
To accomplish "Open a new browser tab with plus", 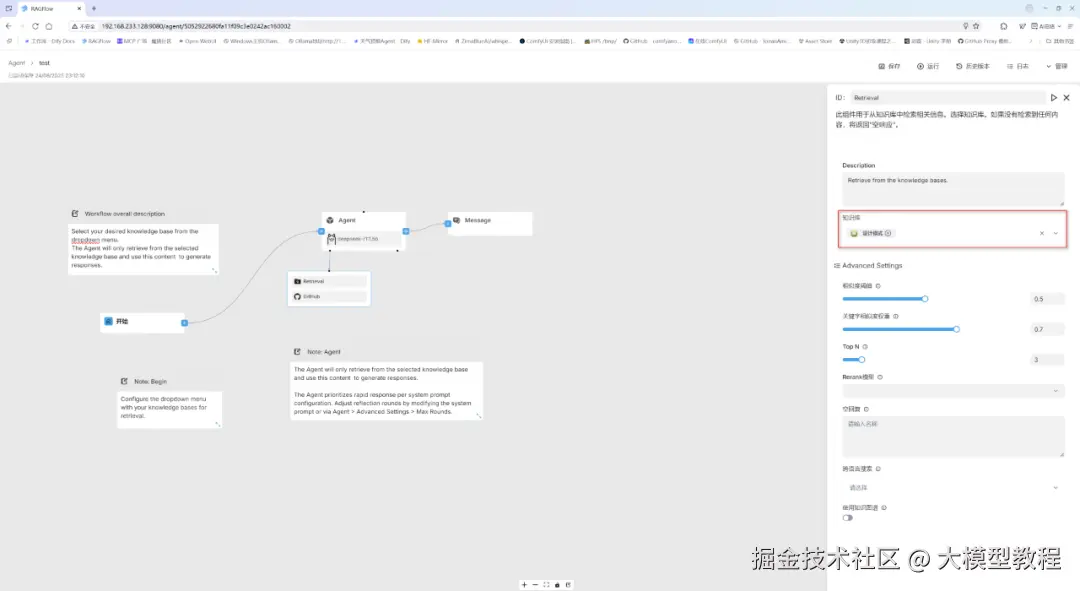I will pos(94,8).
